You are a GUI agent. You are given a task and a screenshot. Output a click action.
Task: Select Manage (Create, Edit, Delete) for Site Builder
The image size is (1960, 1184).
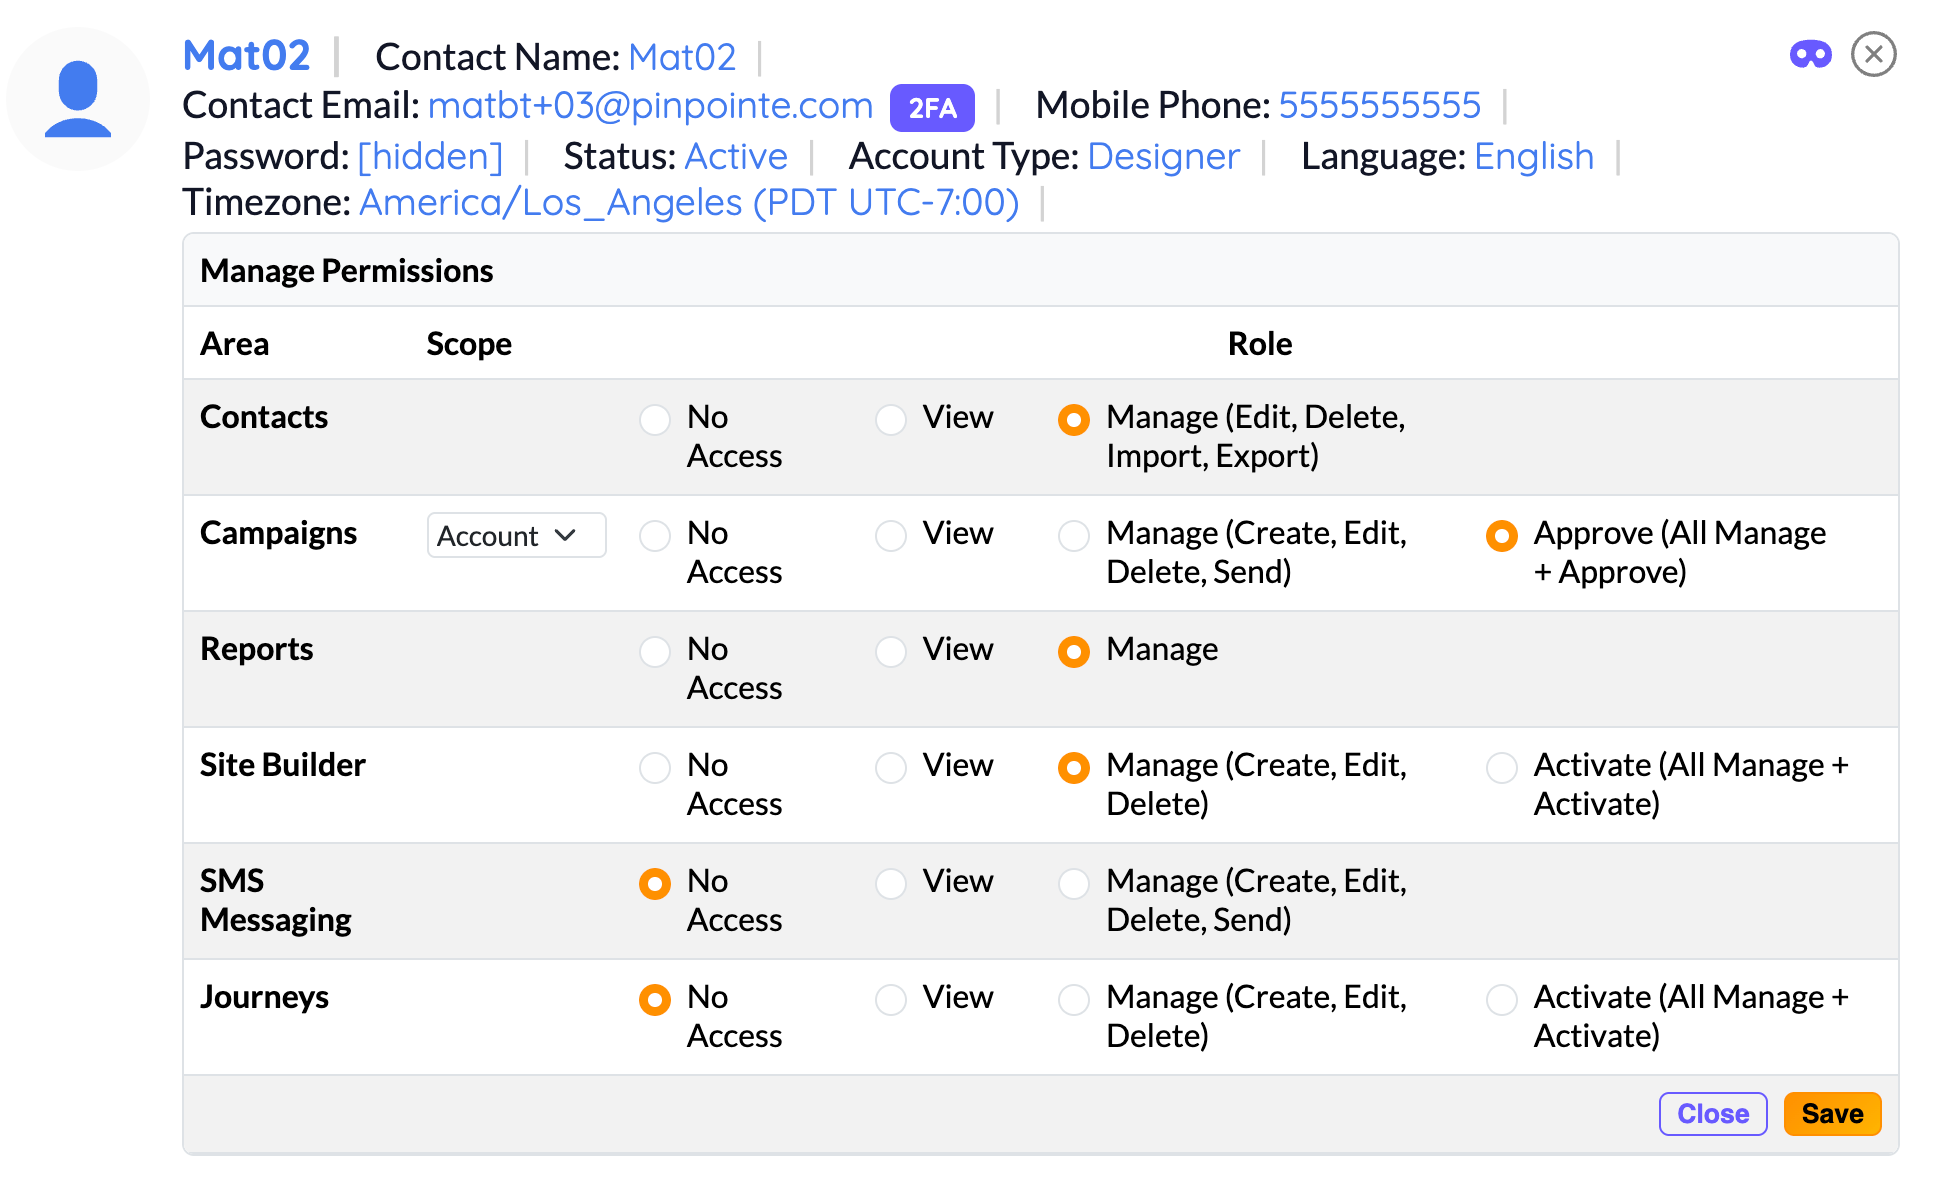point(1074,767)
